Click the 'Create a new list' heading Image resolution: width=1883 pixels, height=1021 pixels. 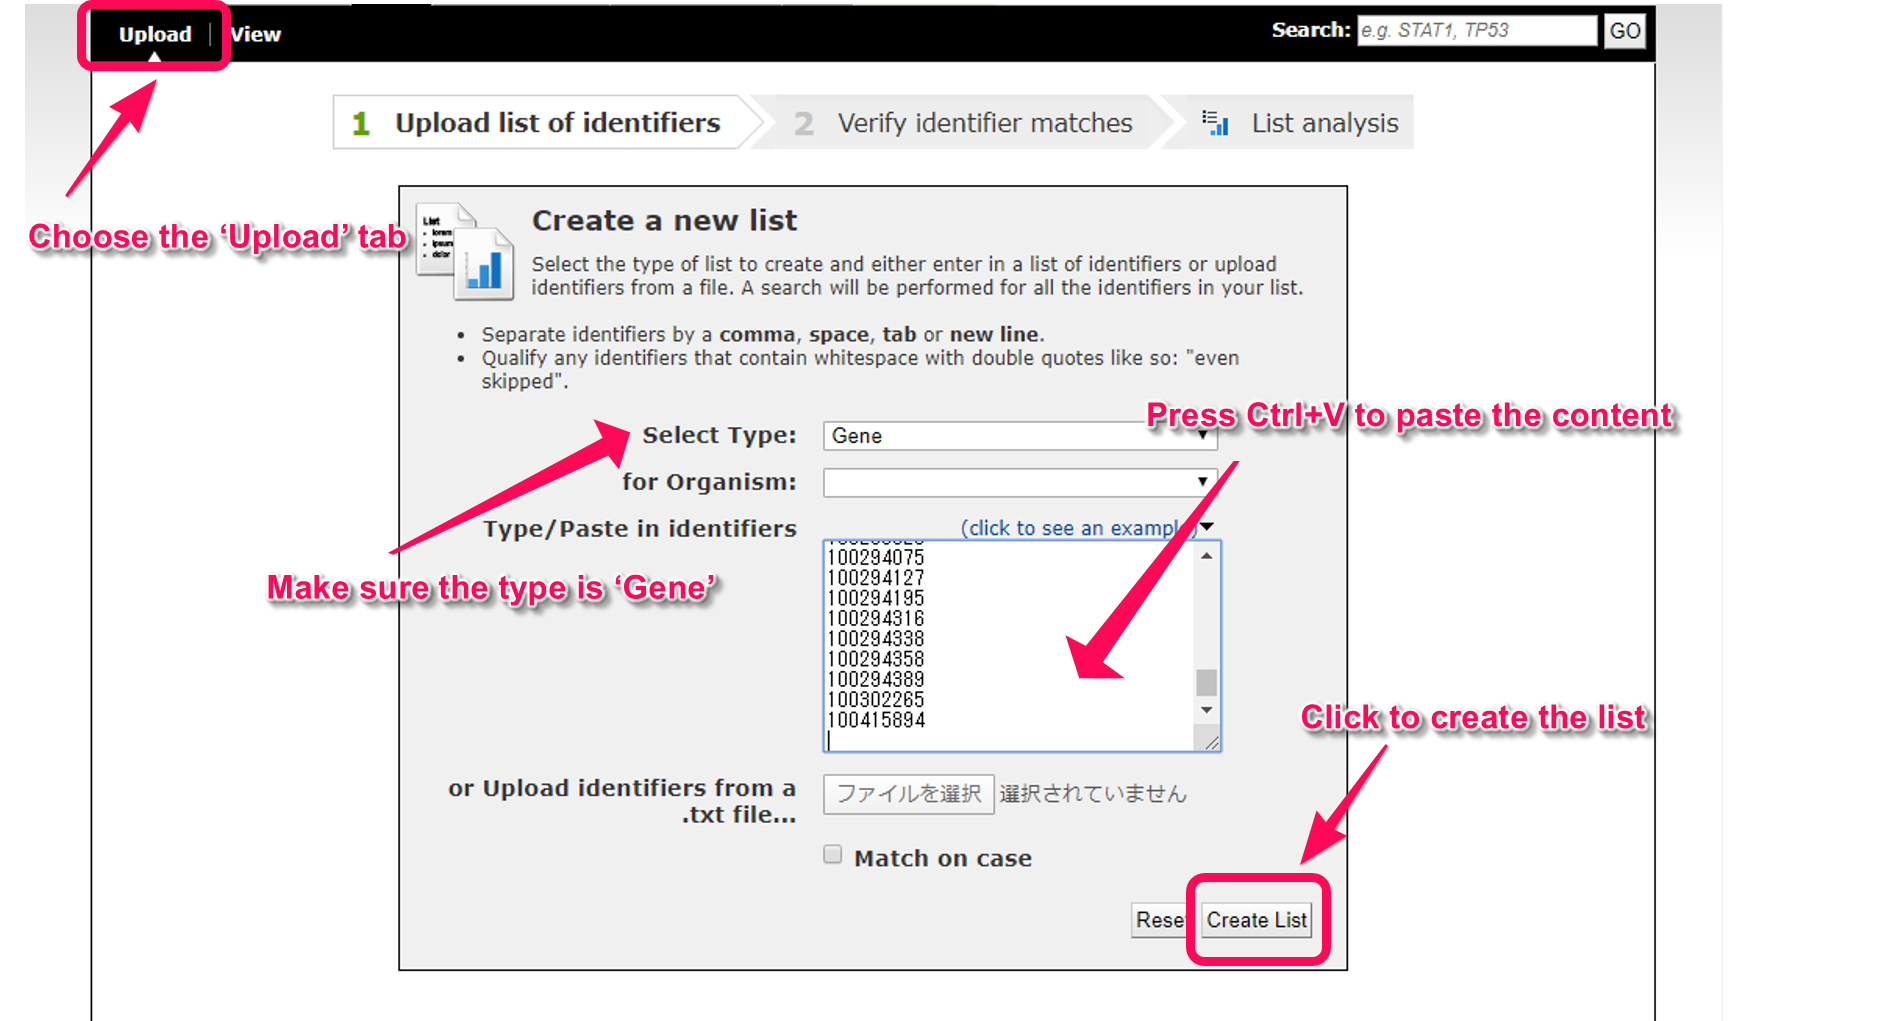click(x=664, y=220)
